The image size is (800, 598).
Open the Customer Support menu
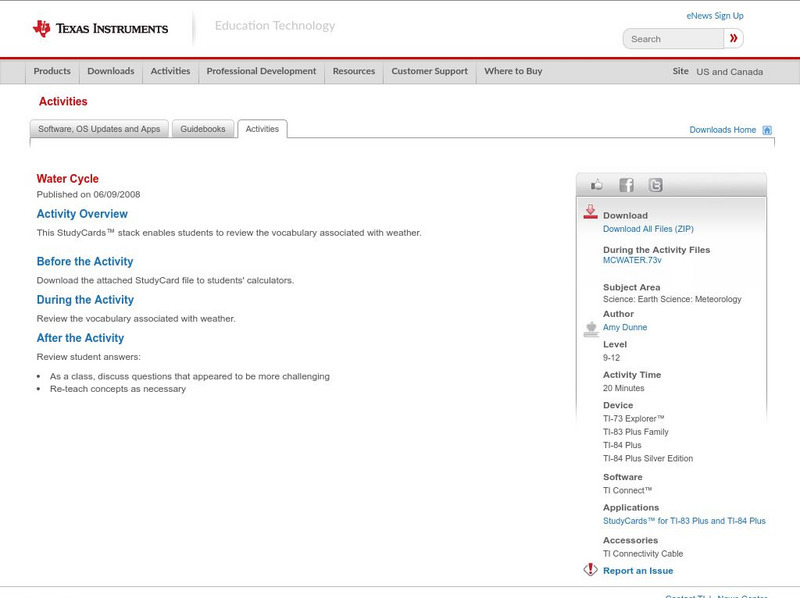[x=429, y=72]
